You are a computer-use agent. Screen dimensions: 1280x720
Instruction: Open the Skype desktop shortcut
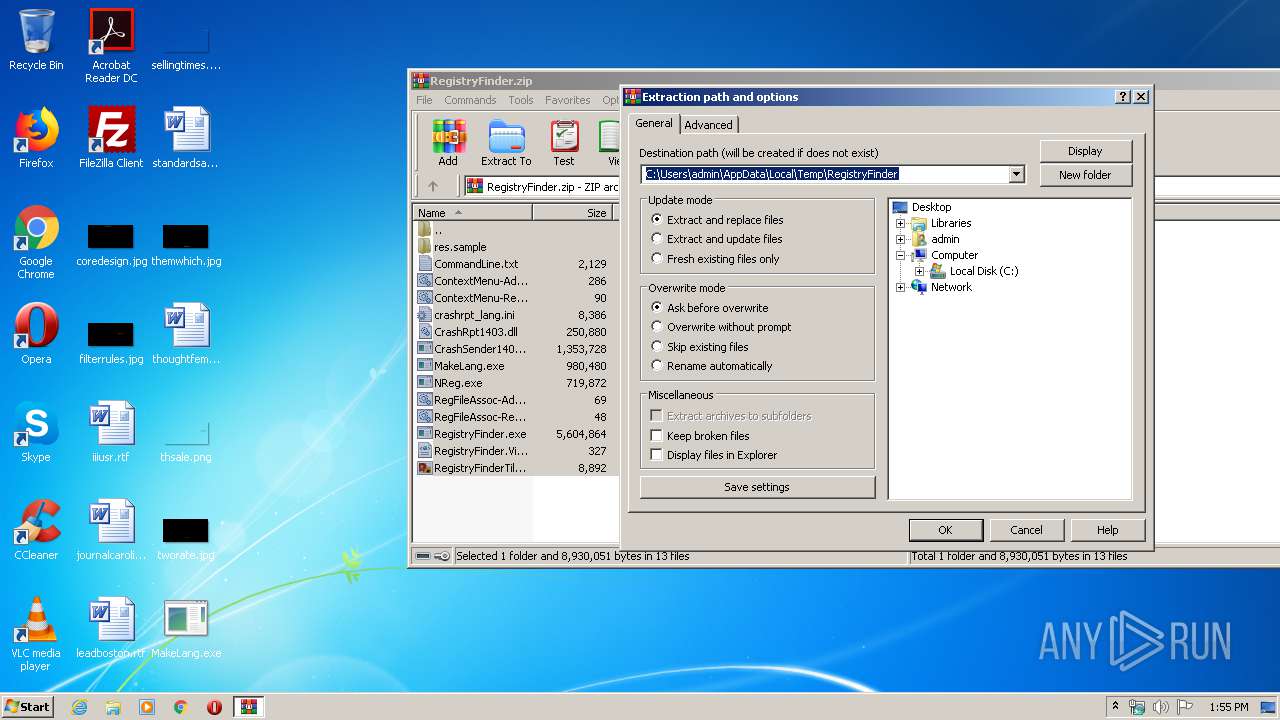tap(36, 432)
